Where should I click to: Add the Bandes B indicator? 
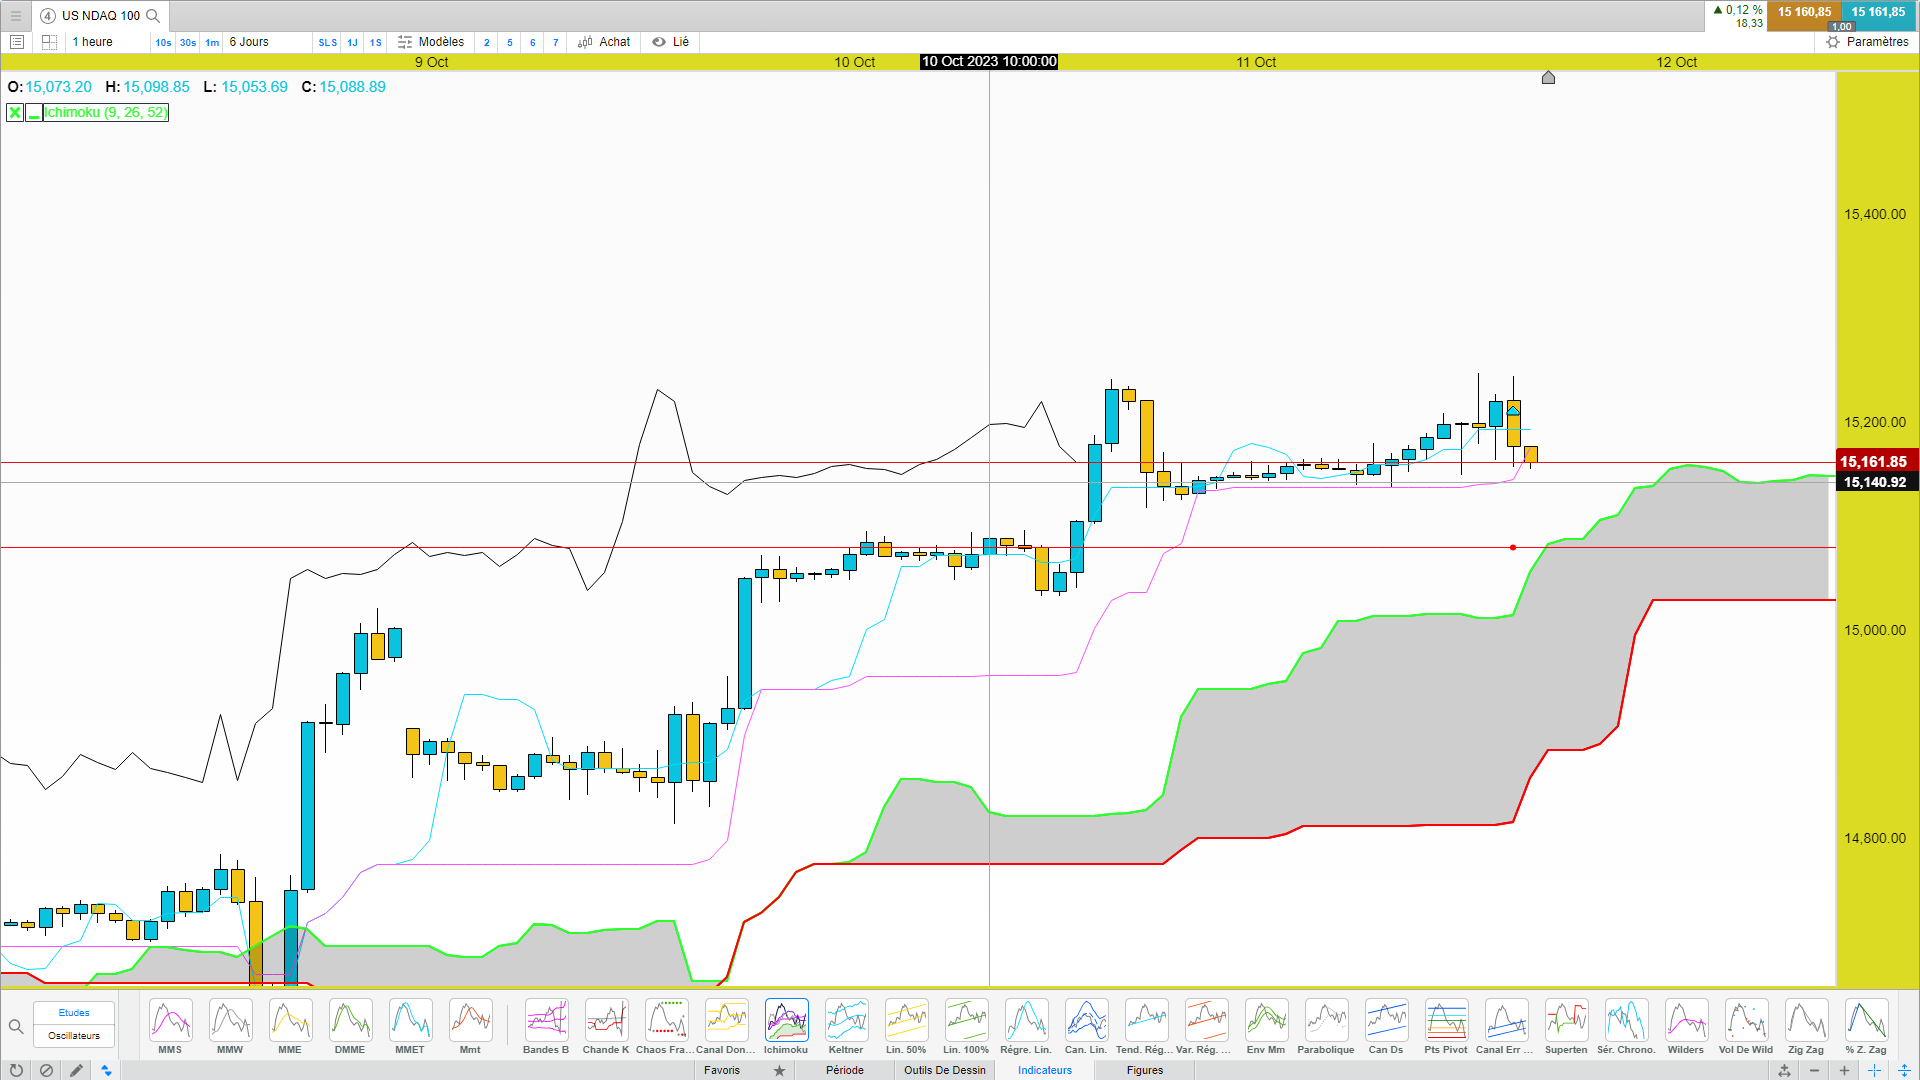pyautogui.click(x=546, y=1021)
